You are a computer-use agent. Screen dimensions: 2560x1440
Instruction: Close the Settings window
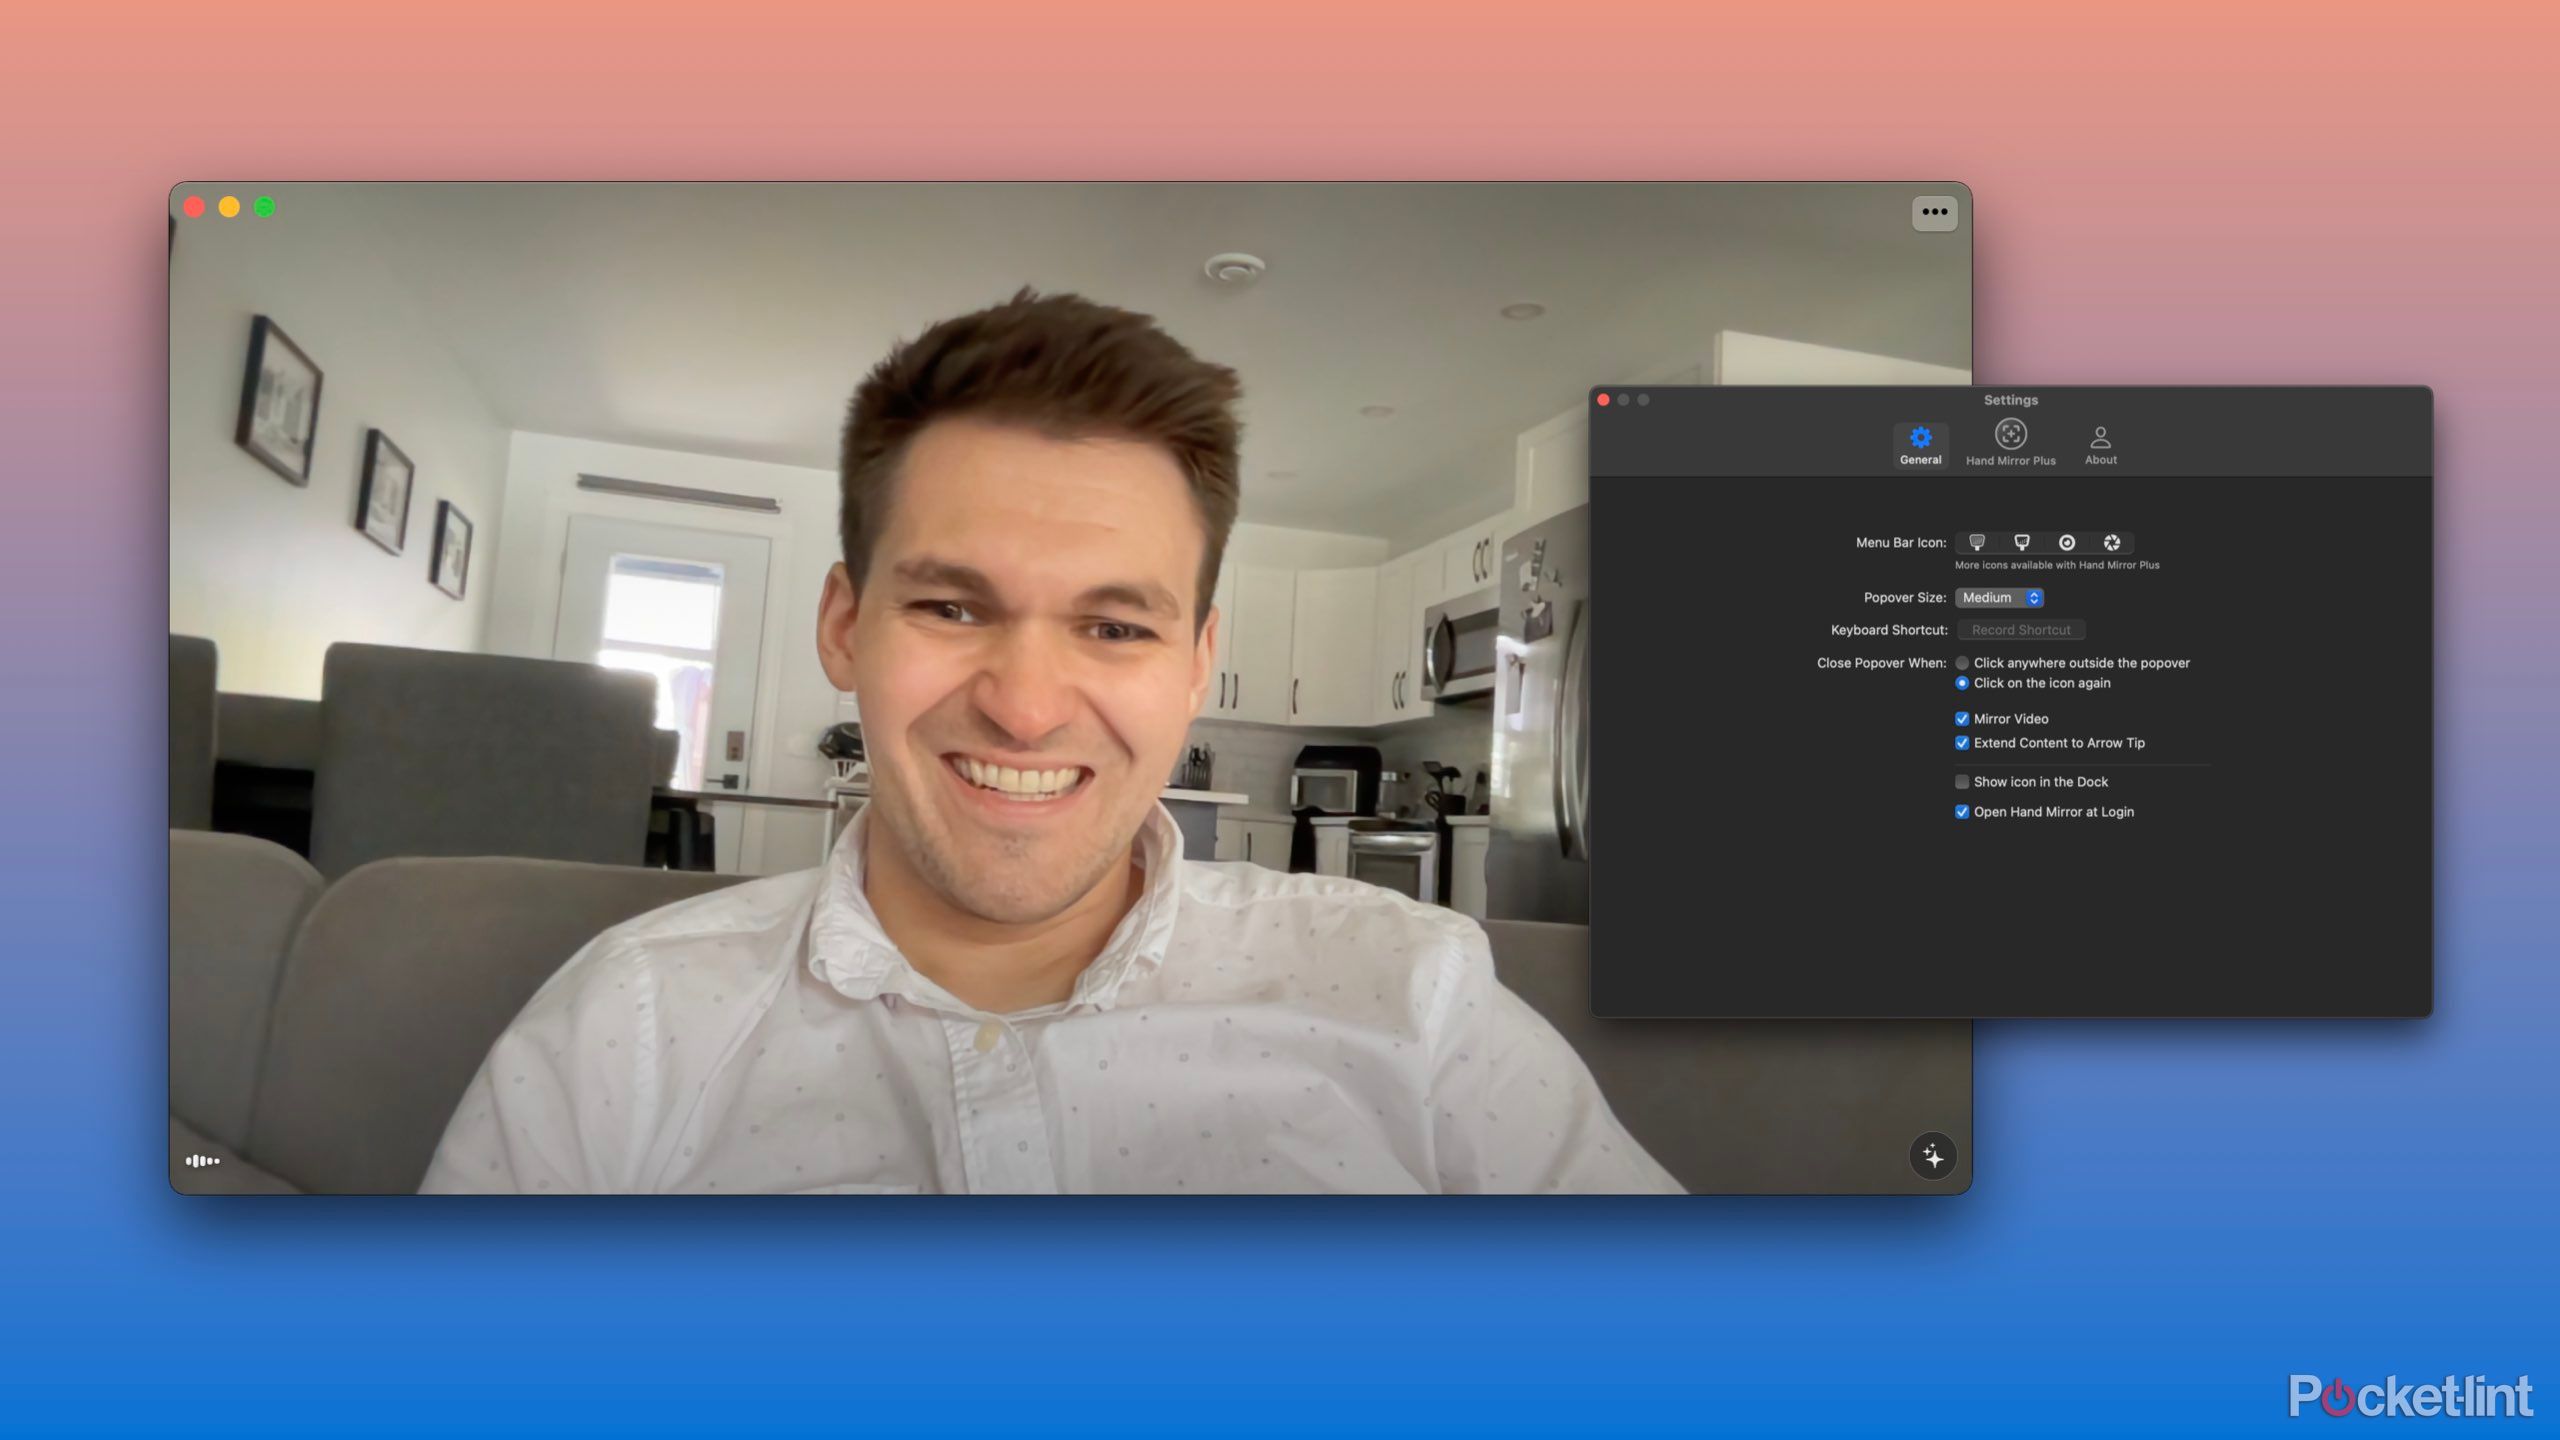click(1604, 400)
